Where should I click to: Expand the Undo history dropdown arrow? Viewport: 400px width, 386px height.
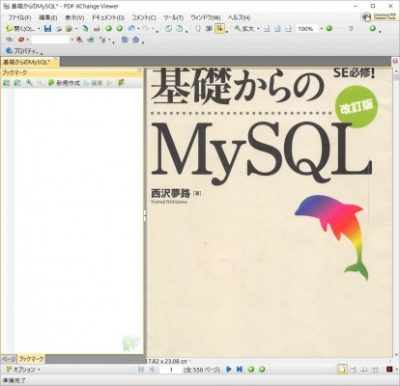coord(138,29)
